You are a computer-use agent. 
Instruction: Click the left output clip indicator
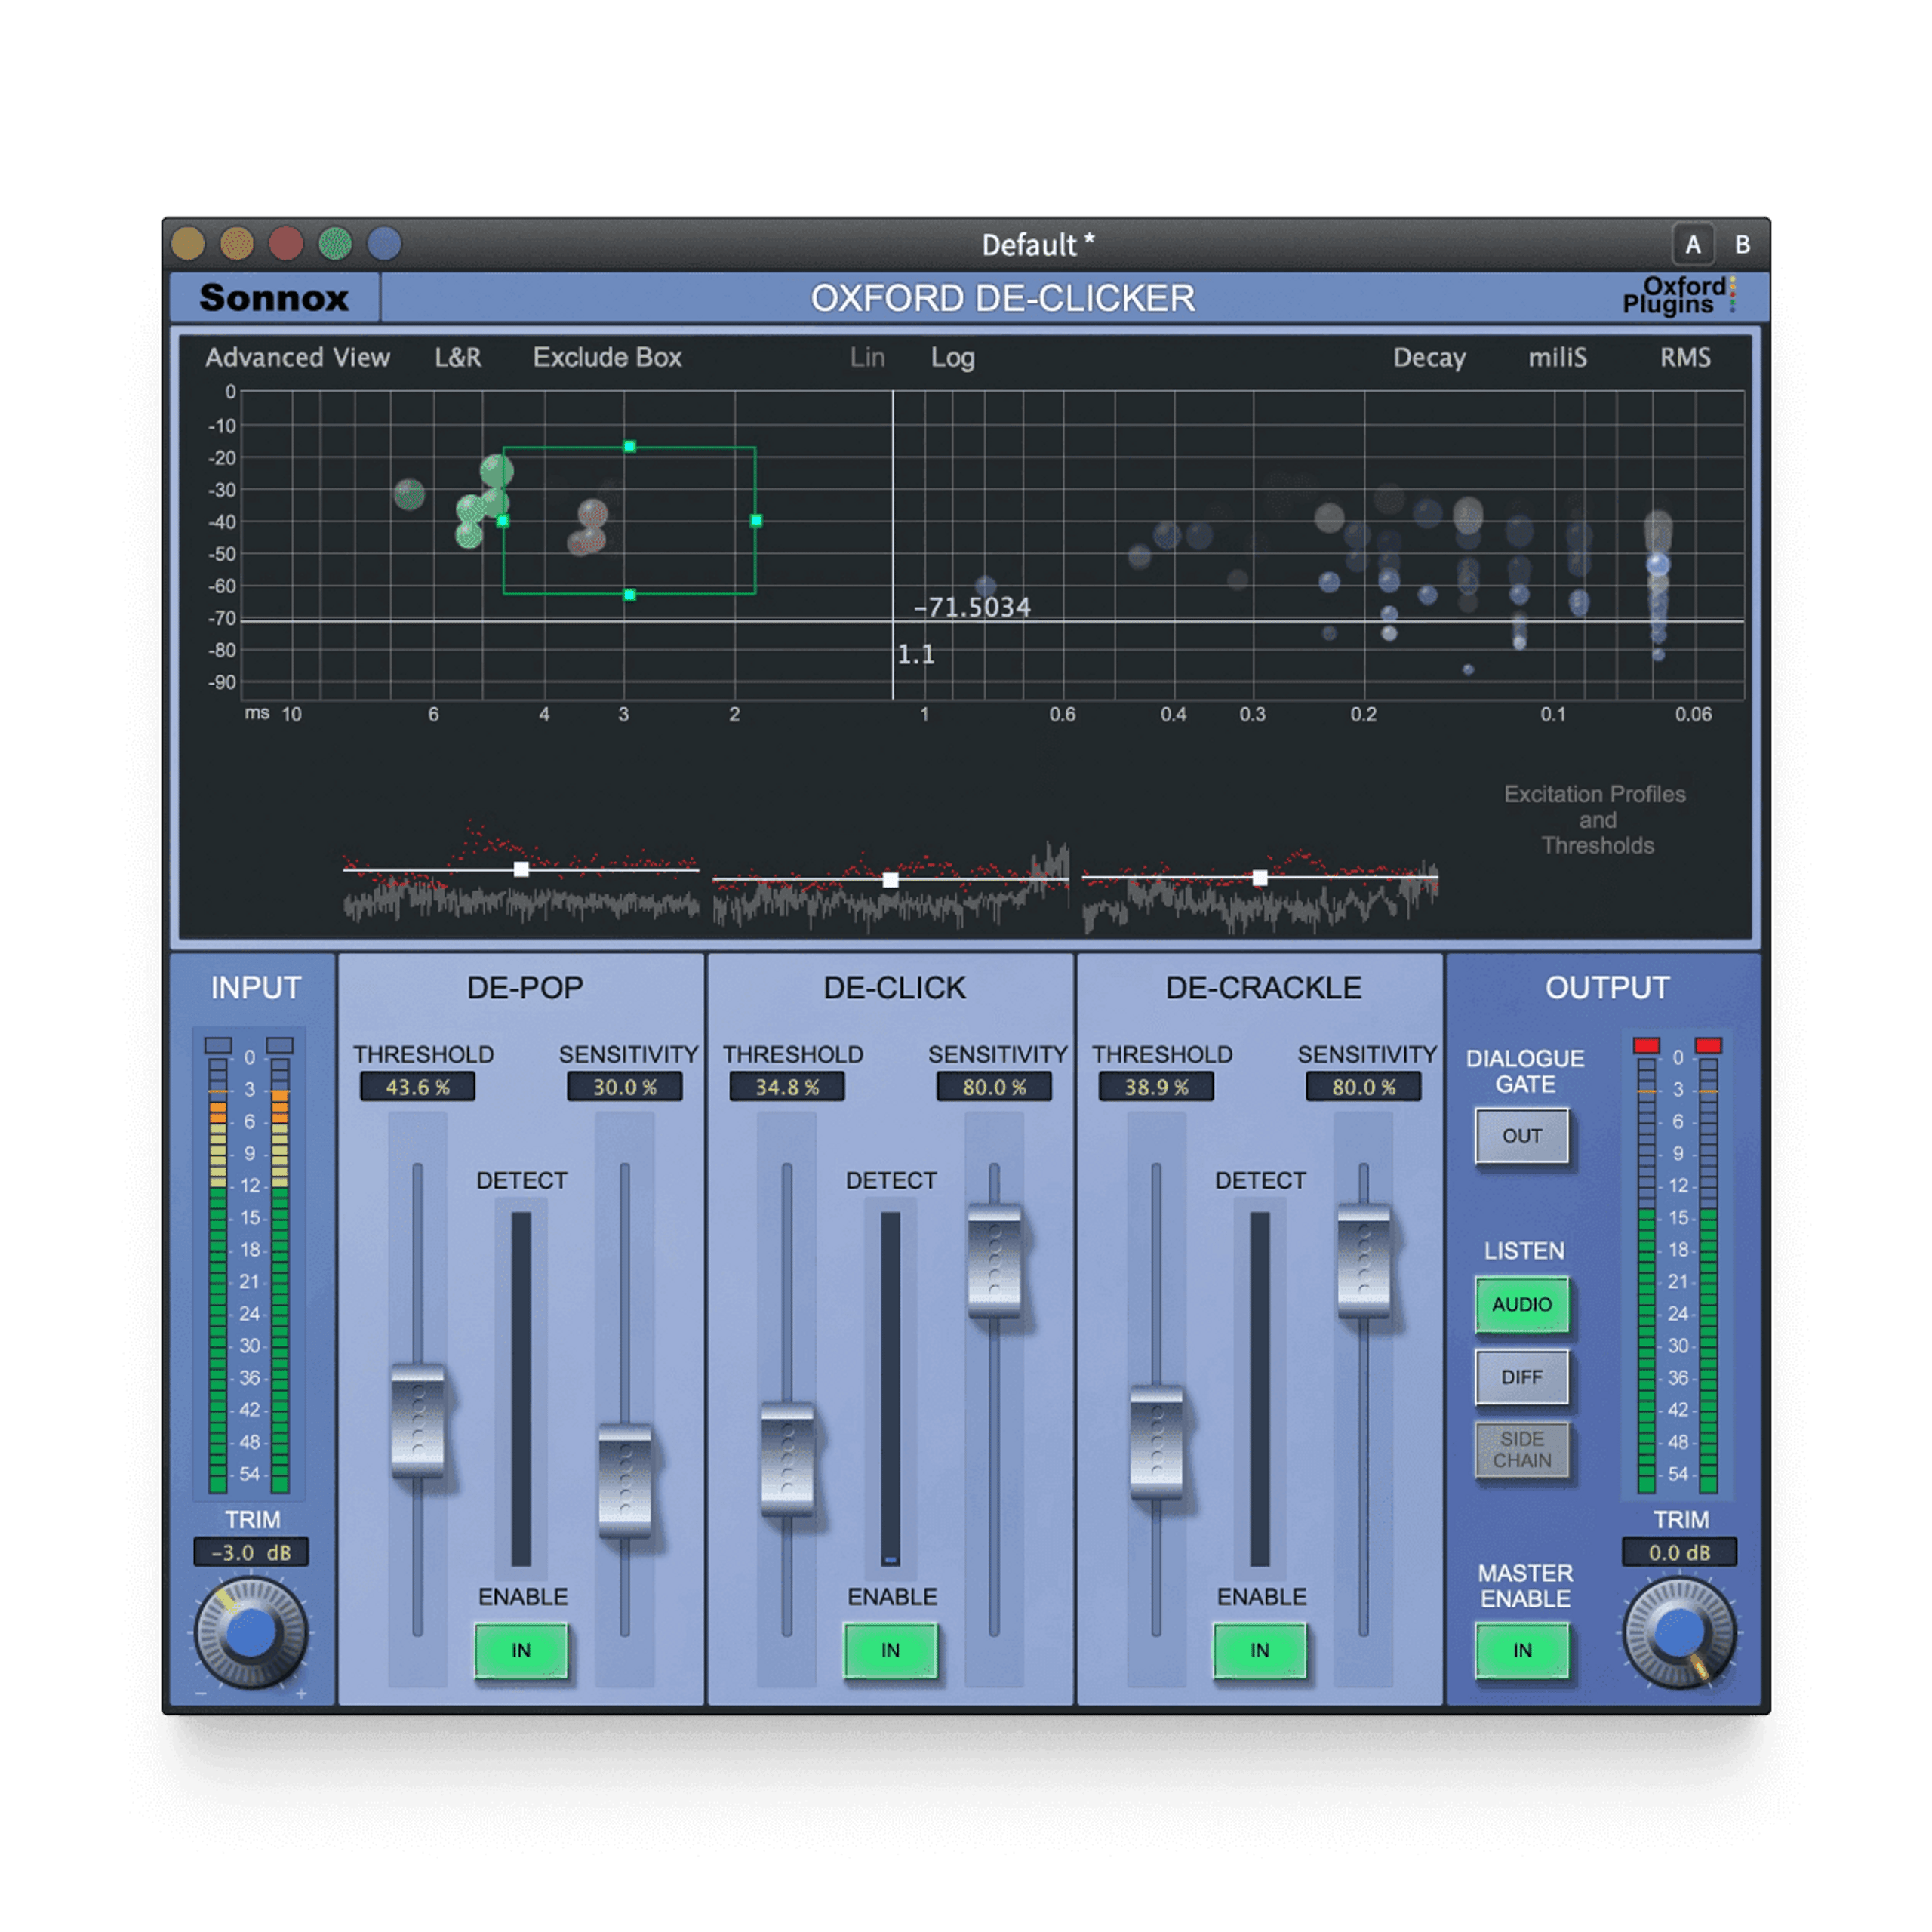(1646, 1045)
